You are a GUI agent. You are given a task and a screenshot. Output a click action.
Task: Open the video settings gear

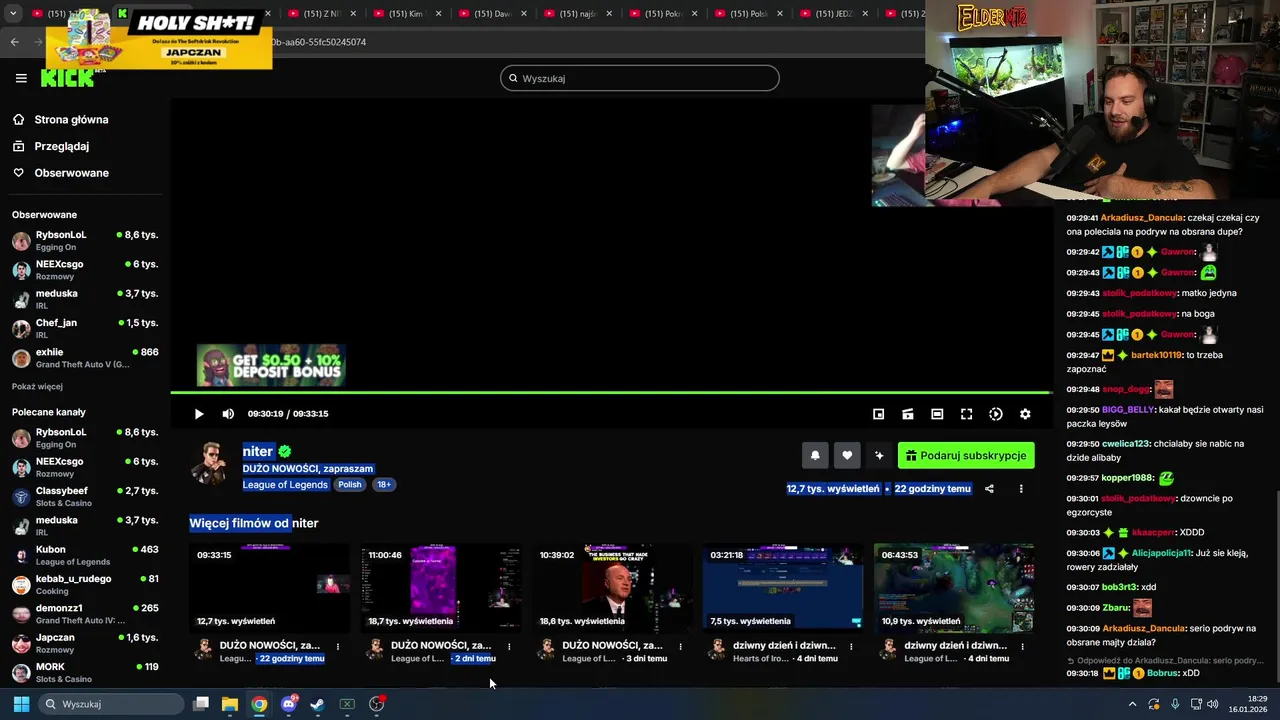pyautogui.click(x=1025, y=414)
